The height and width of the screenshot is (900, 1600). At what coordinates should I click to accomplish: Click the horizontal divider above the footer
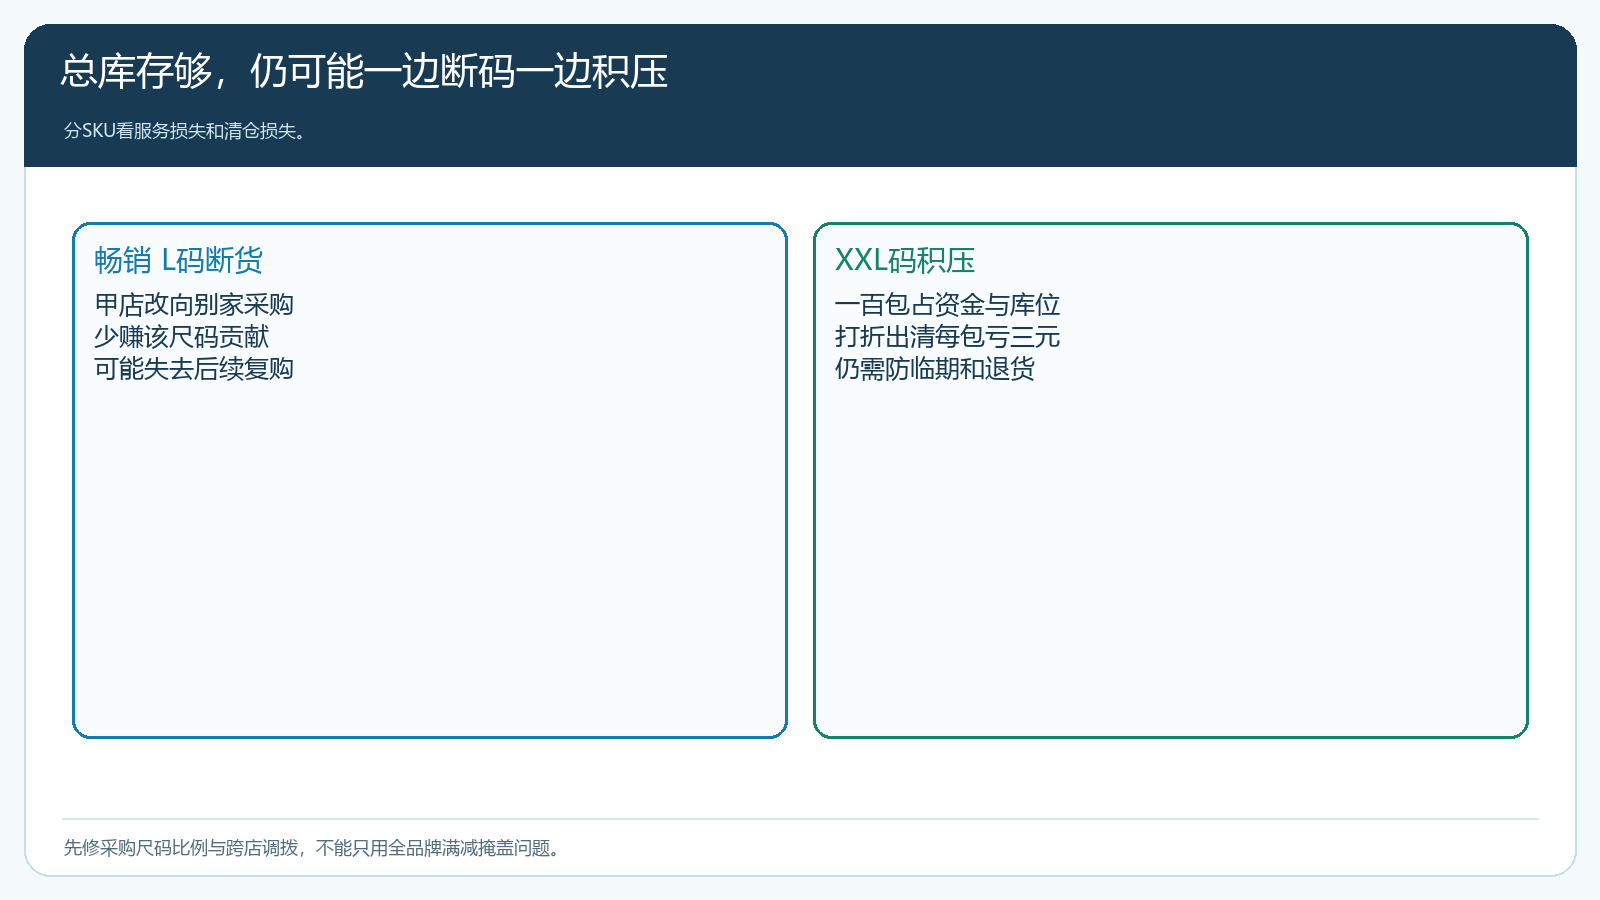point(800,819)
